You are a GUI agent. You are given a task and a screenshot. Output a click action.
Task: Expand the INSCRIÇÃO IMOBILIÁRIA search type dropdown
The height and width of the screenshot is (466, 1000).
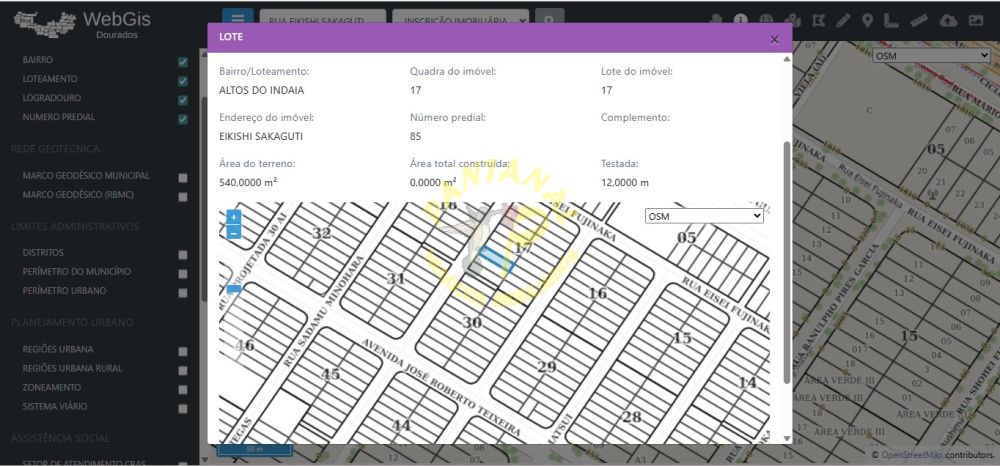point(461,19)
